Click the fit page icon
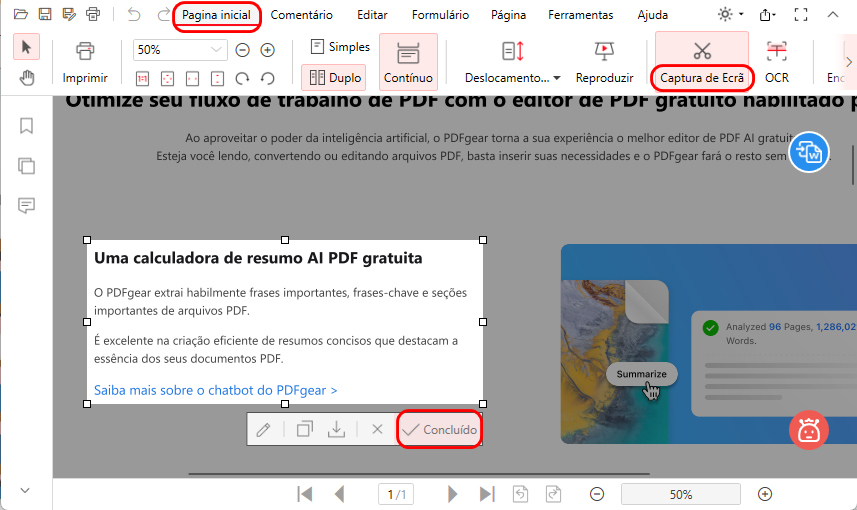Viewport: 857px width, 510px height. pyautogui.click(x=167, y=79)
